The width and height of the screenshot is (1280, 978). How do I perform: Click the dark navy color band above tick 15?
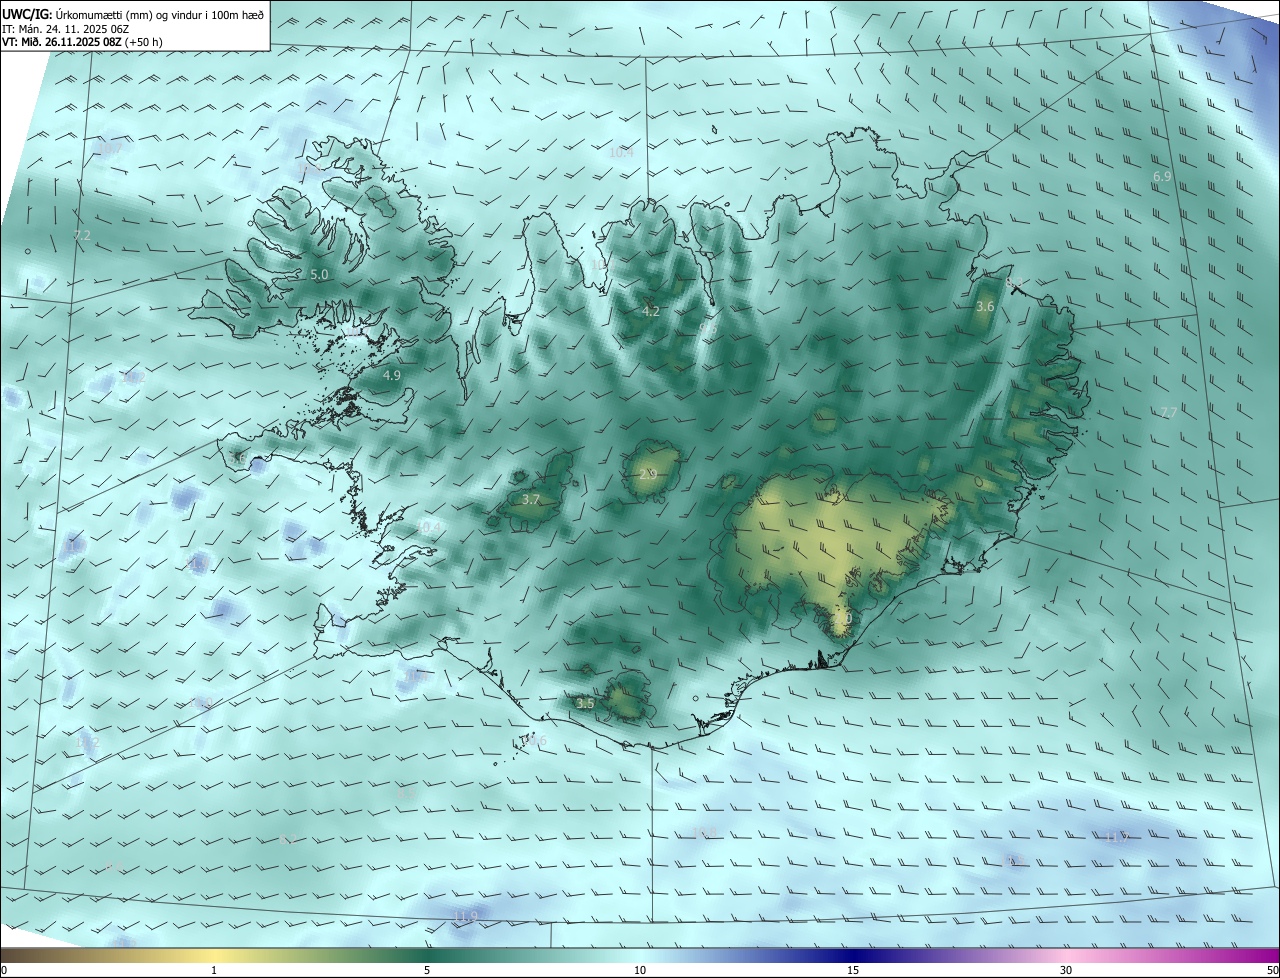pos(853,955)
